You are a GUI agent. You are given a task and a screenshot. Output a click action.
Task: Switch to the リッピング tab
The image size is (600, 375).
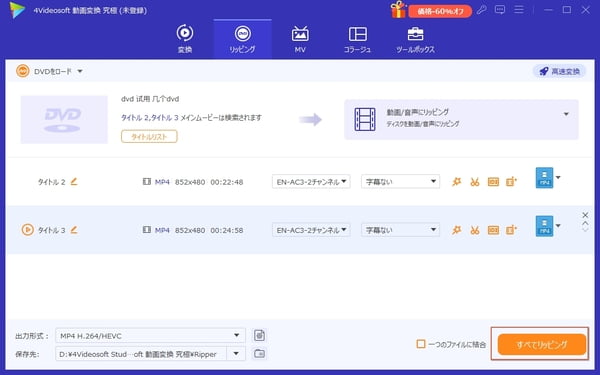pyautogui.click(x=243, y=39)
